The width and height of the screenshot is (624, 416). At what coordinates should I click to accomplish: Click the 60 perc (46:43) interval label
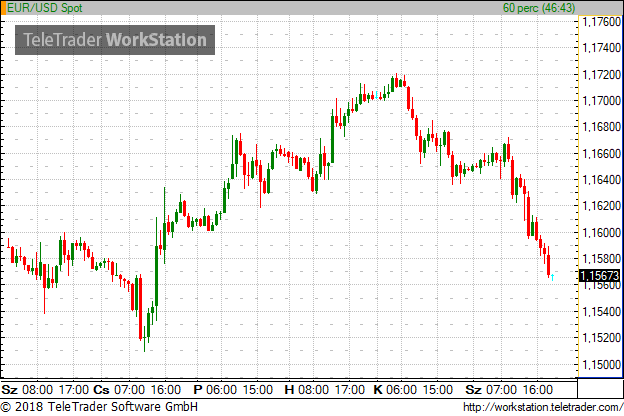click(x=539, y=8)
